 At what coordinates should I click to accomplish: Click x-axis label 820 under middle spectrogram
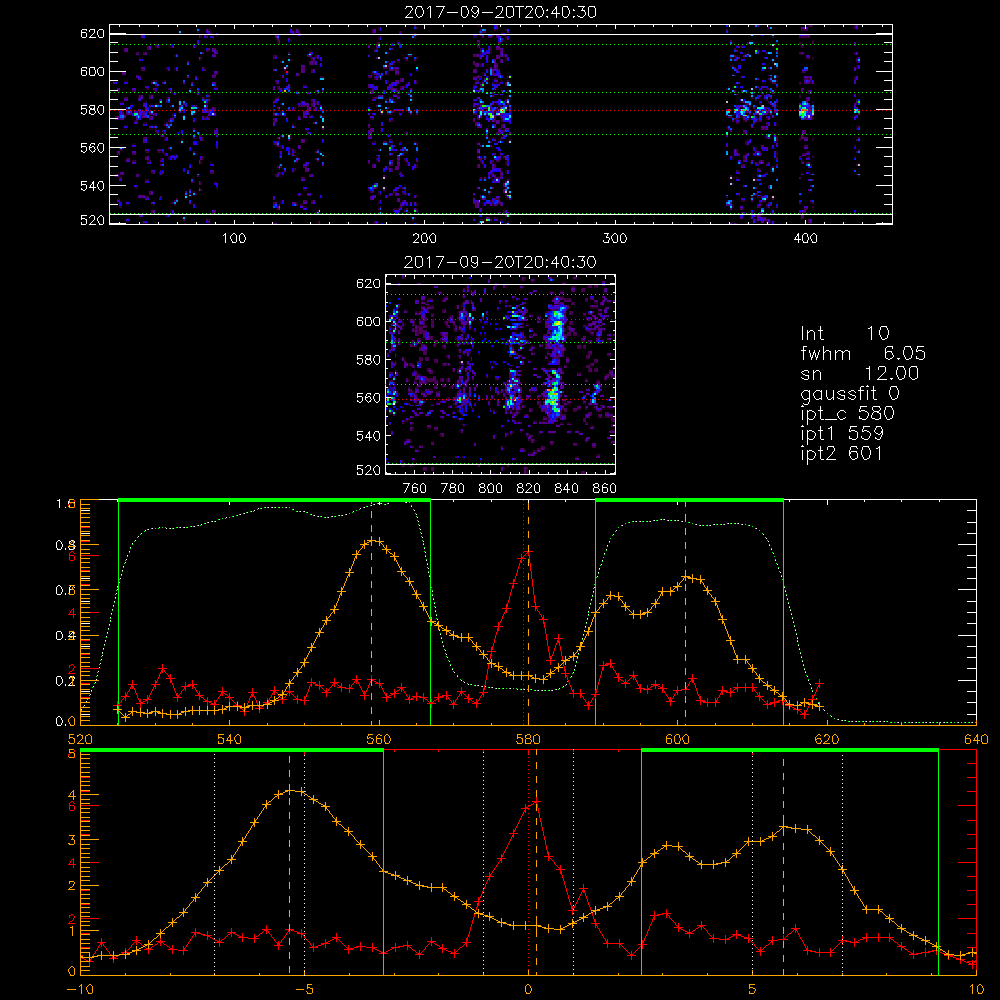tap(529, 489)
